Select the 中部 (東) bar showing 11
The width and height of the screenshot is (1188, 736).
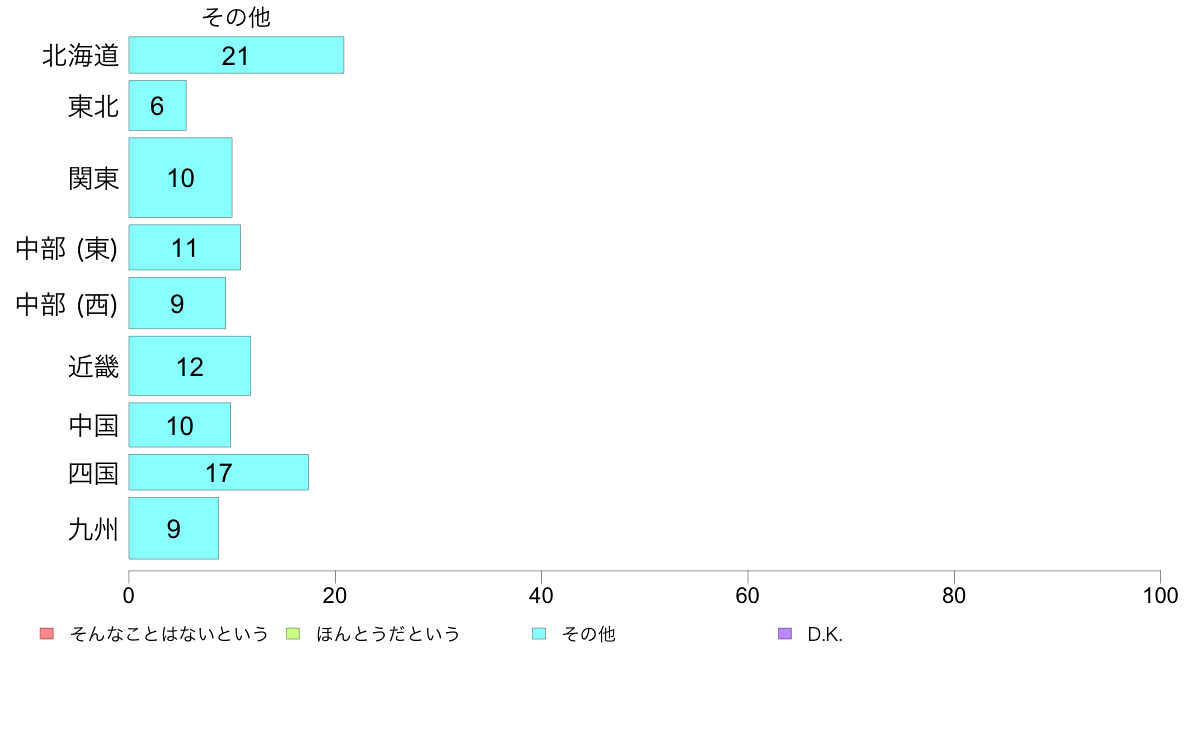point(185,247)
